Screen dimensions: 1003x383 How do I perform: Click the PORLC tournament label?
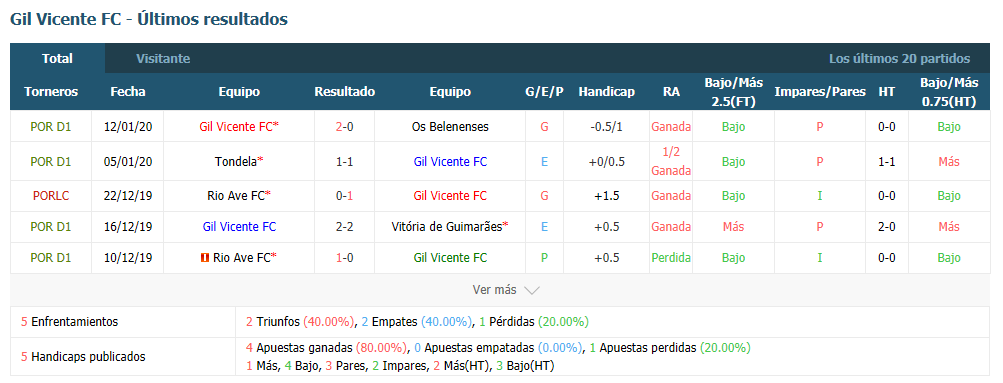(x=51, y=196)
